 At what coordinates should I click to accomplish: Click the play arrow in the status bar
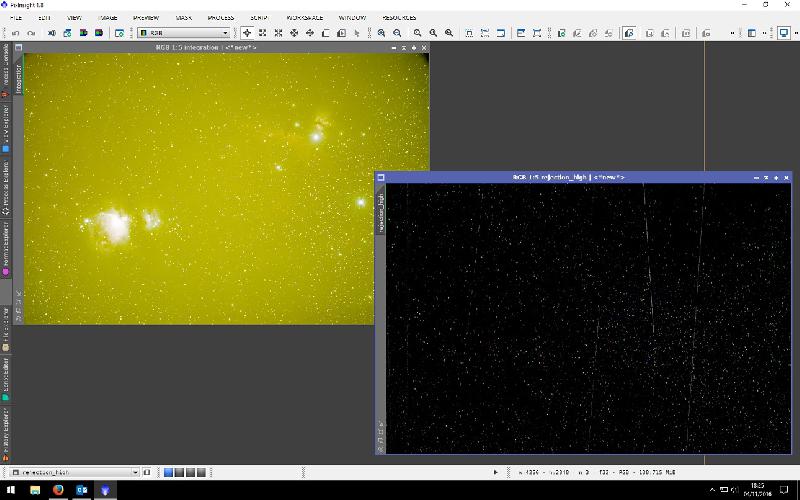(495, 472)
